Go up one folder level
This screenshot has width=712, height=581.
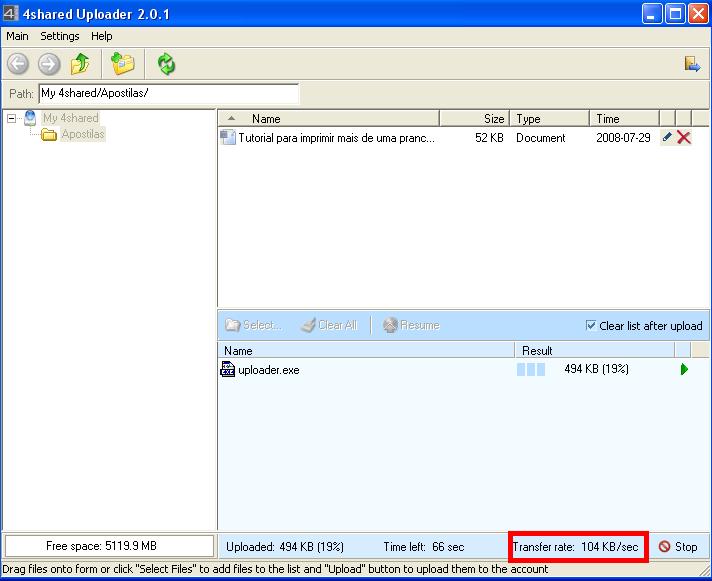point(80,64)
